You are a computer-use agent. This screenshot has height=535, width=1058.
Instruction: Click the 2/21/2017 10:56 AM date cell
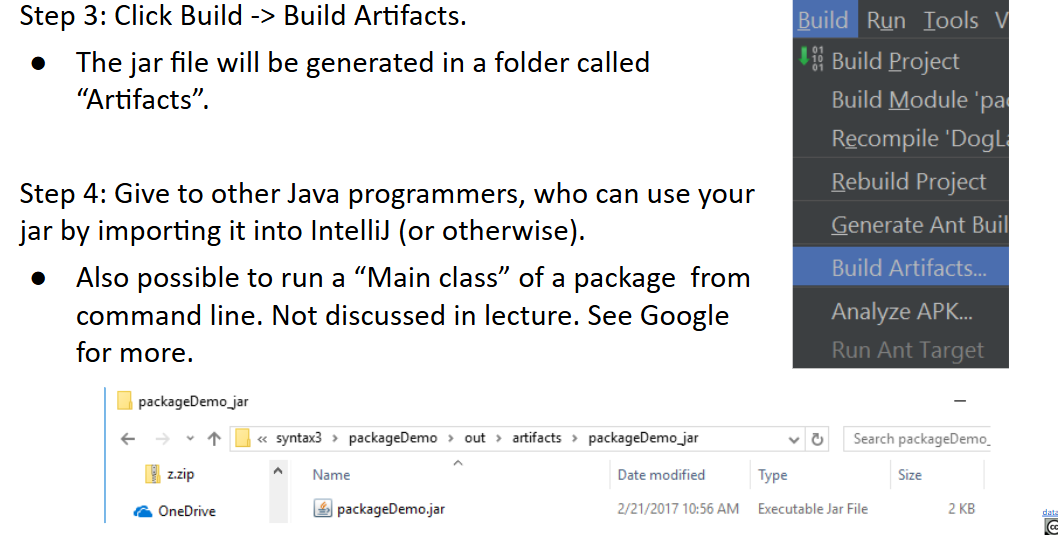[x=678, y=509]
